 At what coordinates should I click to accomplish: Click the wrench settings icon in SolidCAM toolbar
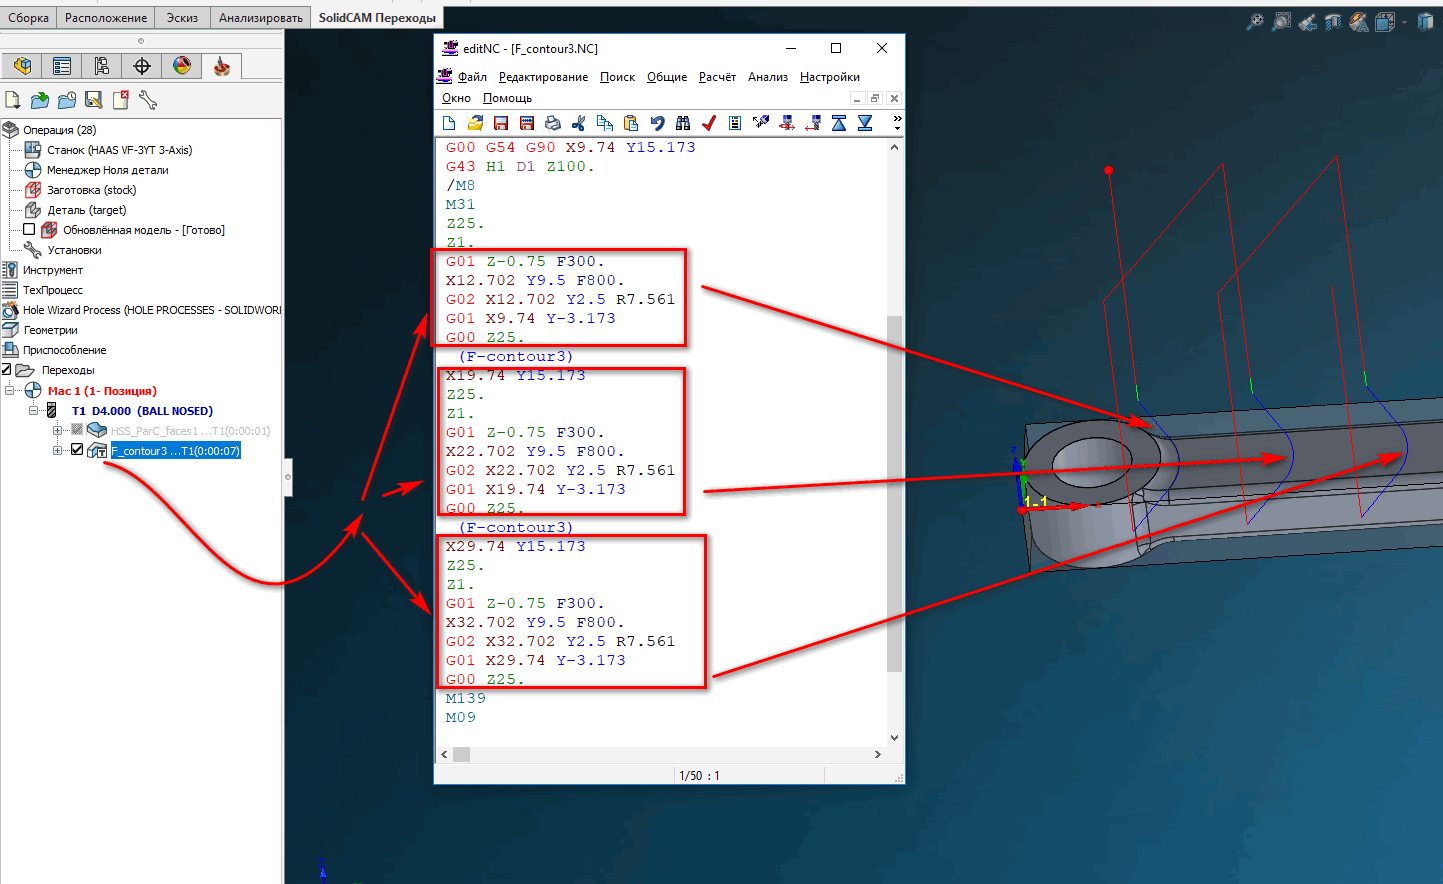click(148, 100)
